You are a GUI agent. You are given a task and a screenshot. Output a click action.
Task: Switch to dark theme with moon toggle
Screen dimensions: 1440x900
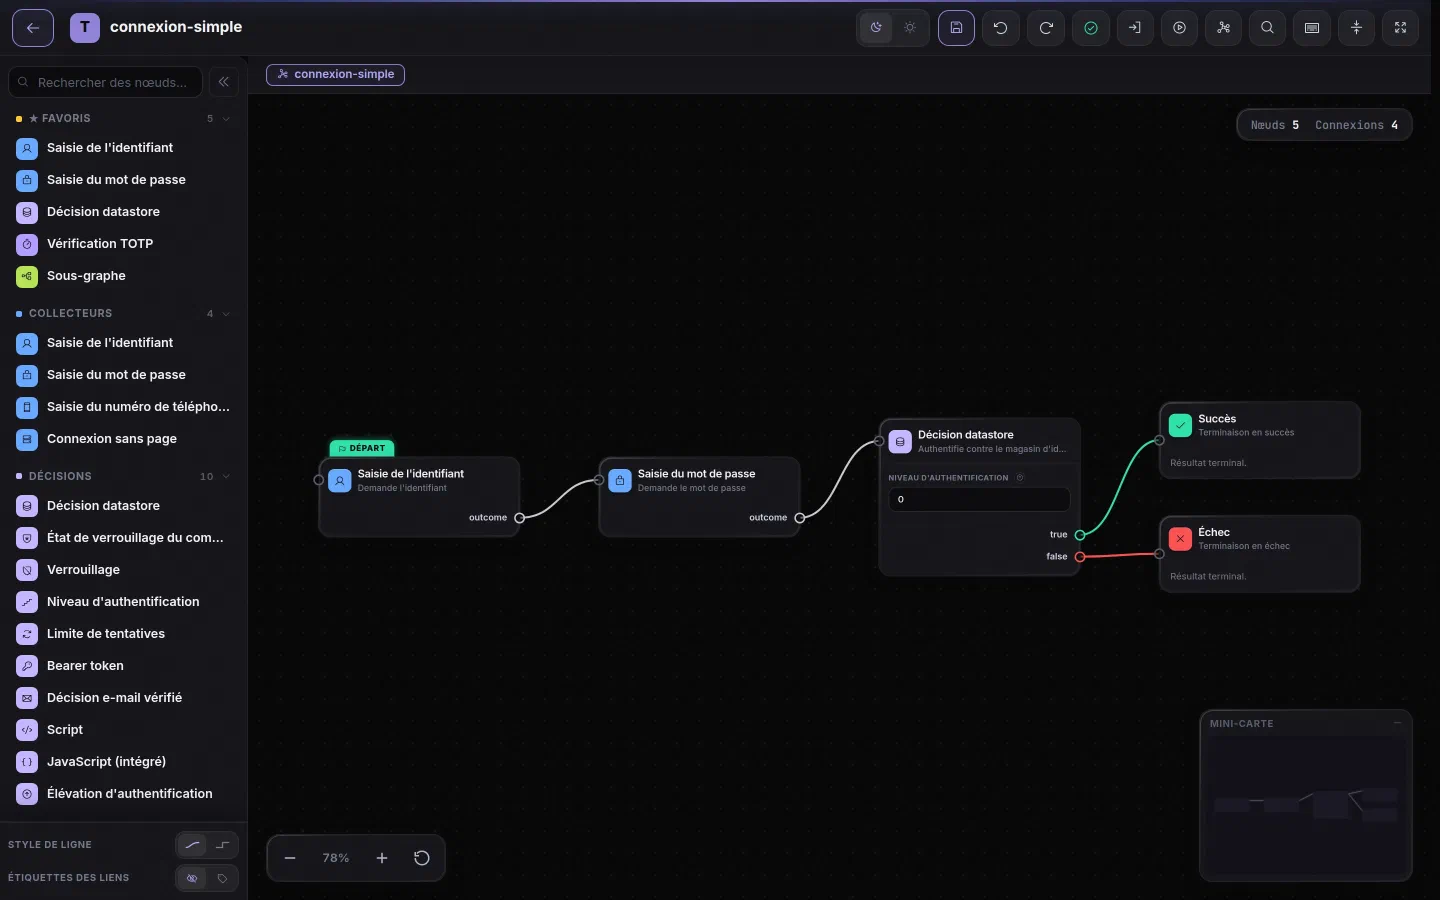[x=877, y=28]
